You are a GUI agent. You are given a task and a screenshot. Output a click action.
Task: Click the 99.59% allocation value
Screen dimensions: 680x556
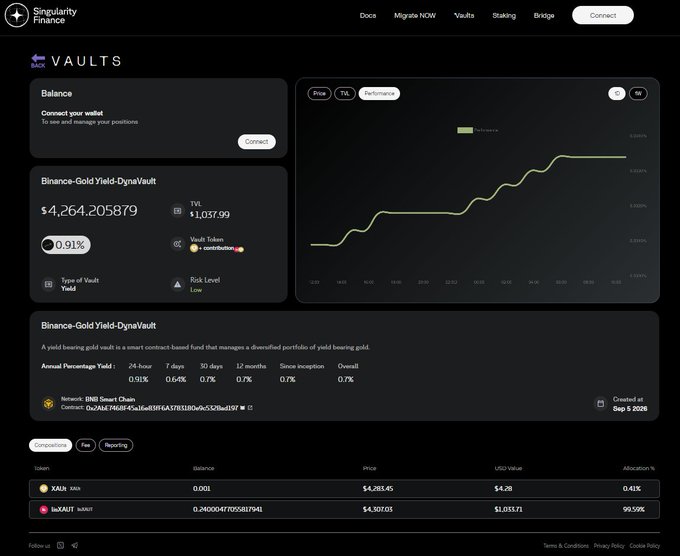click(634, 509)
